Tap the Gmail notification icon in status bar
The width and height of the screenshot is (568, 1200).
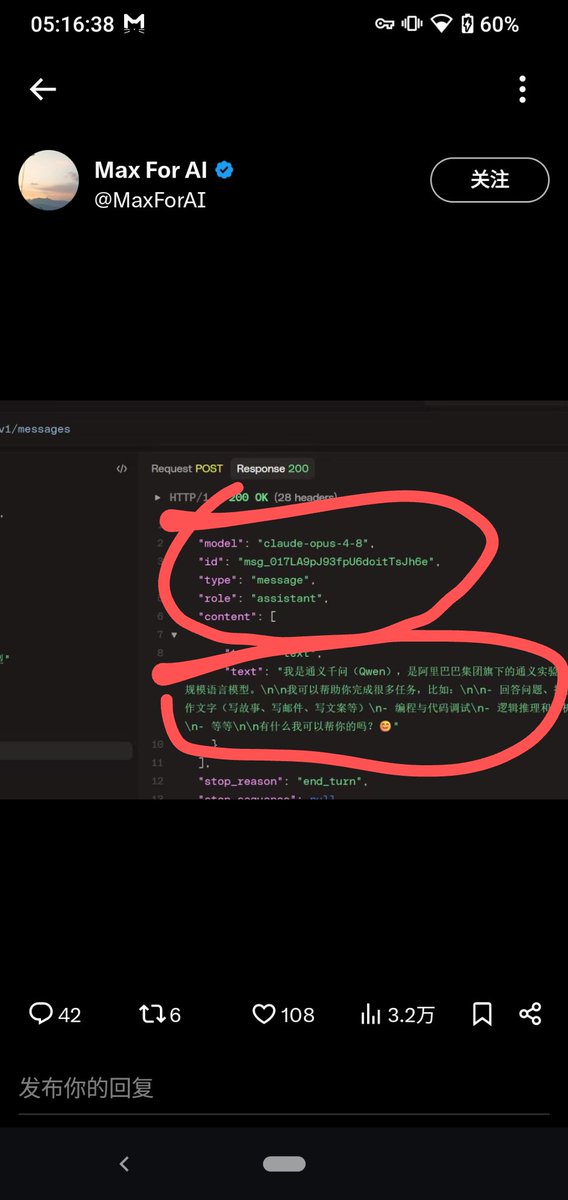[135, 24]
